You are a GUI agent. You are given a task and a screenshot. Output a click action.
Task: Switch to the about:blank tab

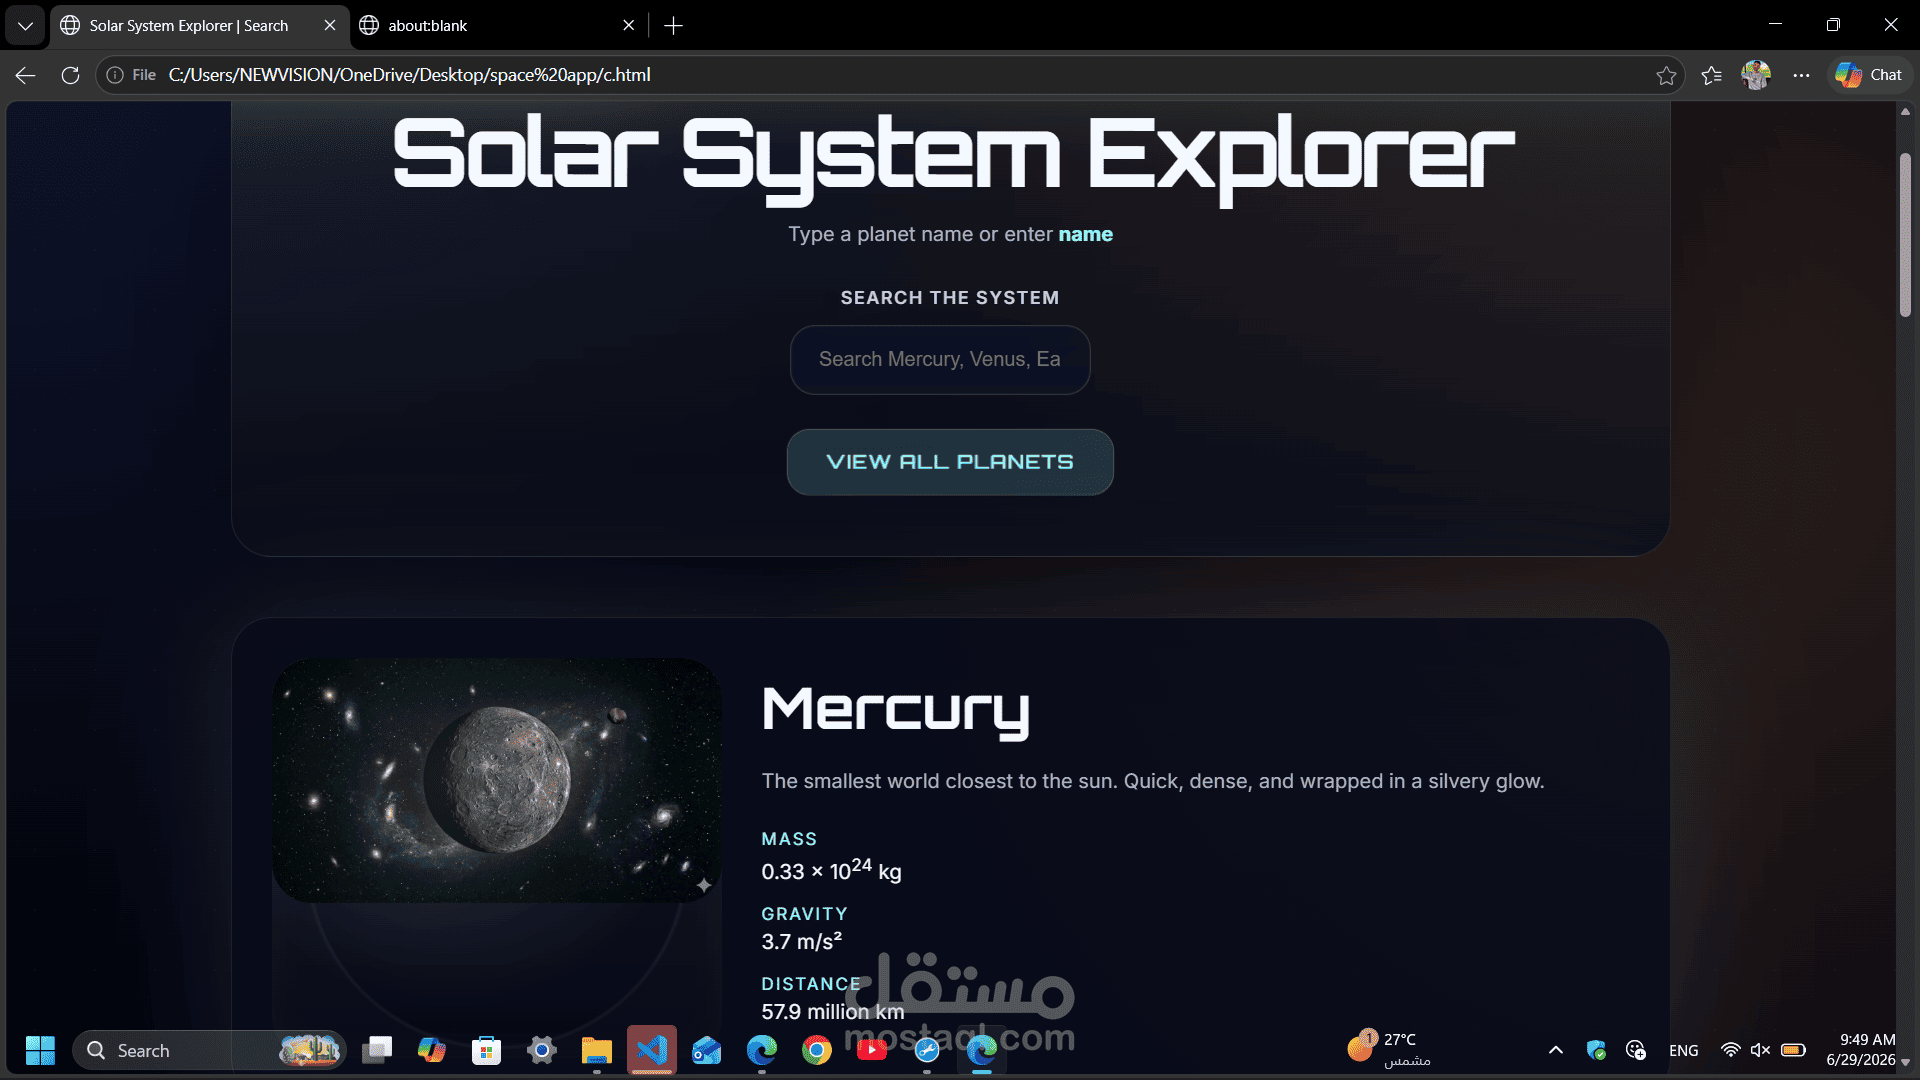click(x=427, y=26)
